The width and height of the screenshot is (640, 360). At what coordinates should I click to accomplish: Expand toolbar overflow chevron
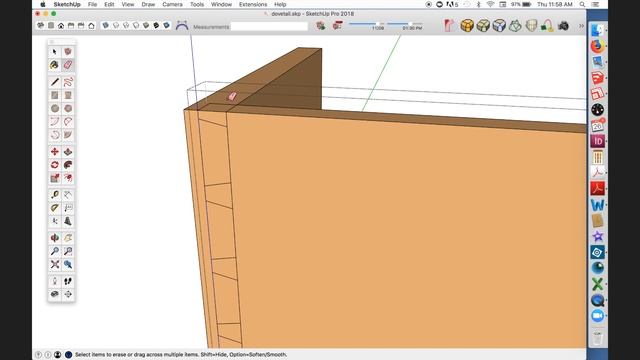(x=581, y=26)
